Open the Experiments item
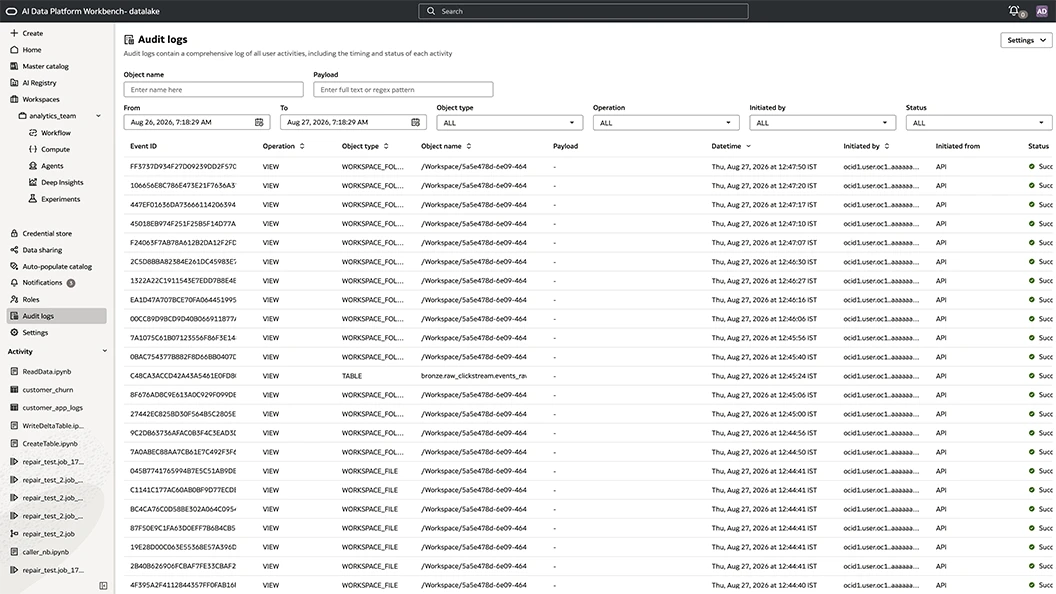The image size is (1056, 594). pyautogui.click(x=60, y=199)
